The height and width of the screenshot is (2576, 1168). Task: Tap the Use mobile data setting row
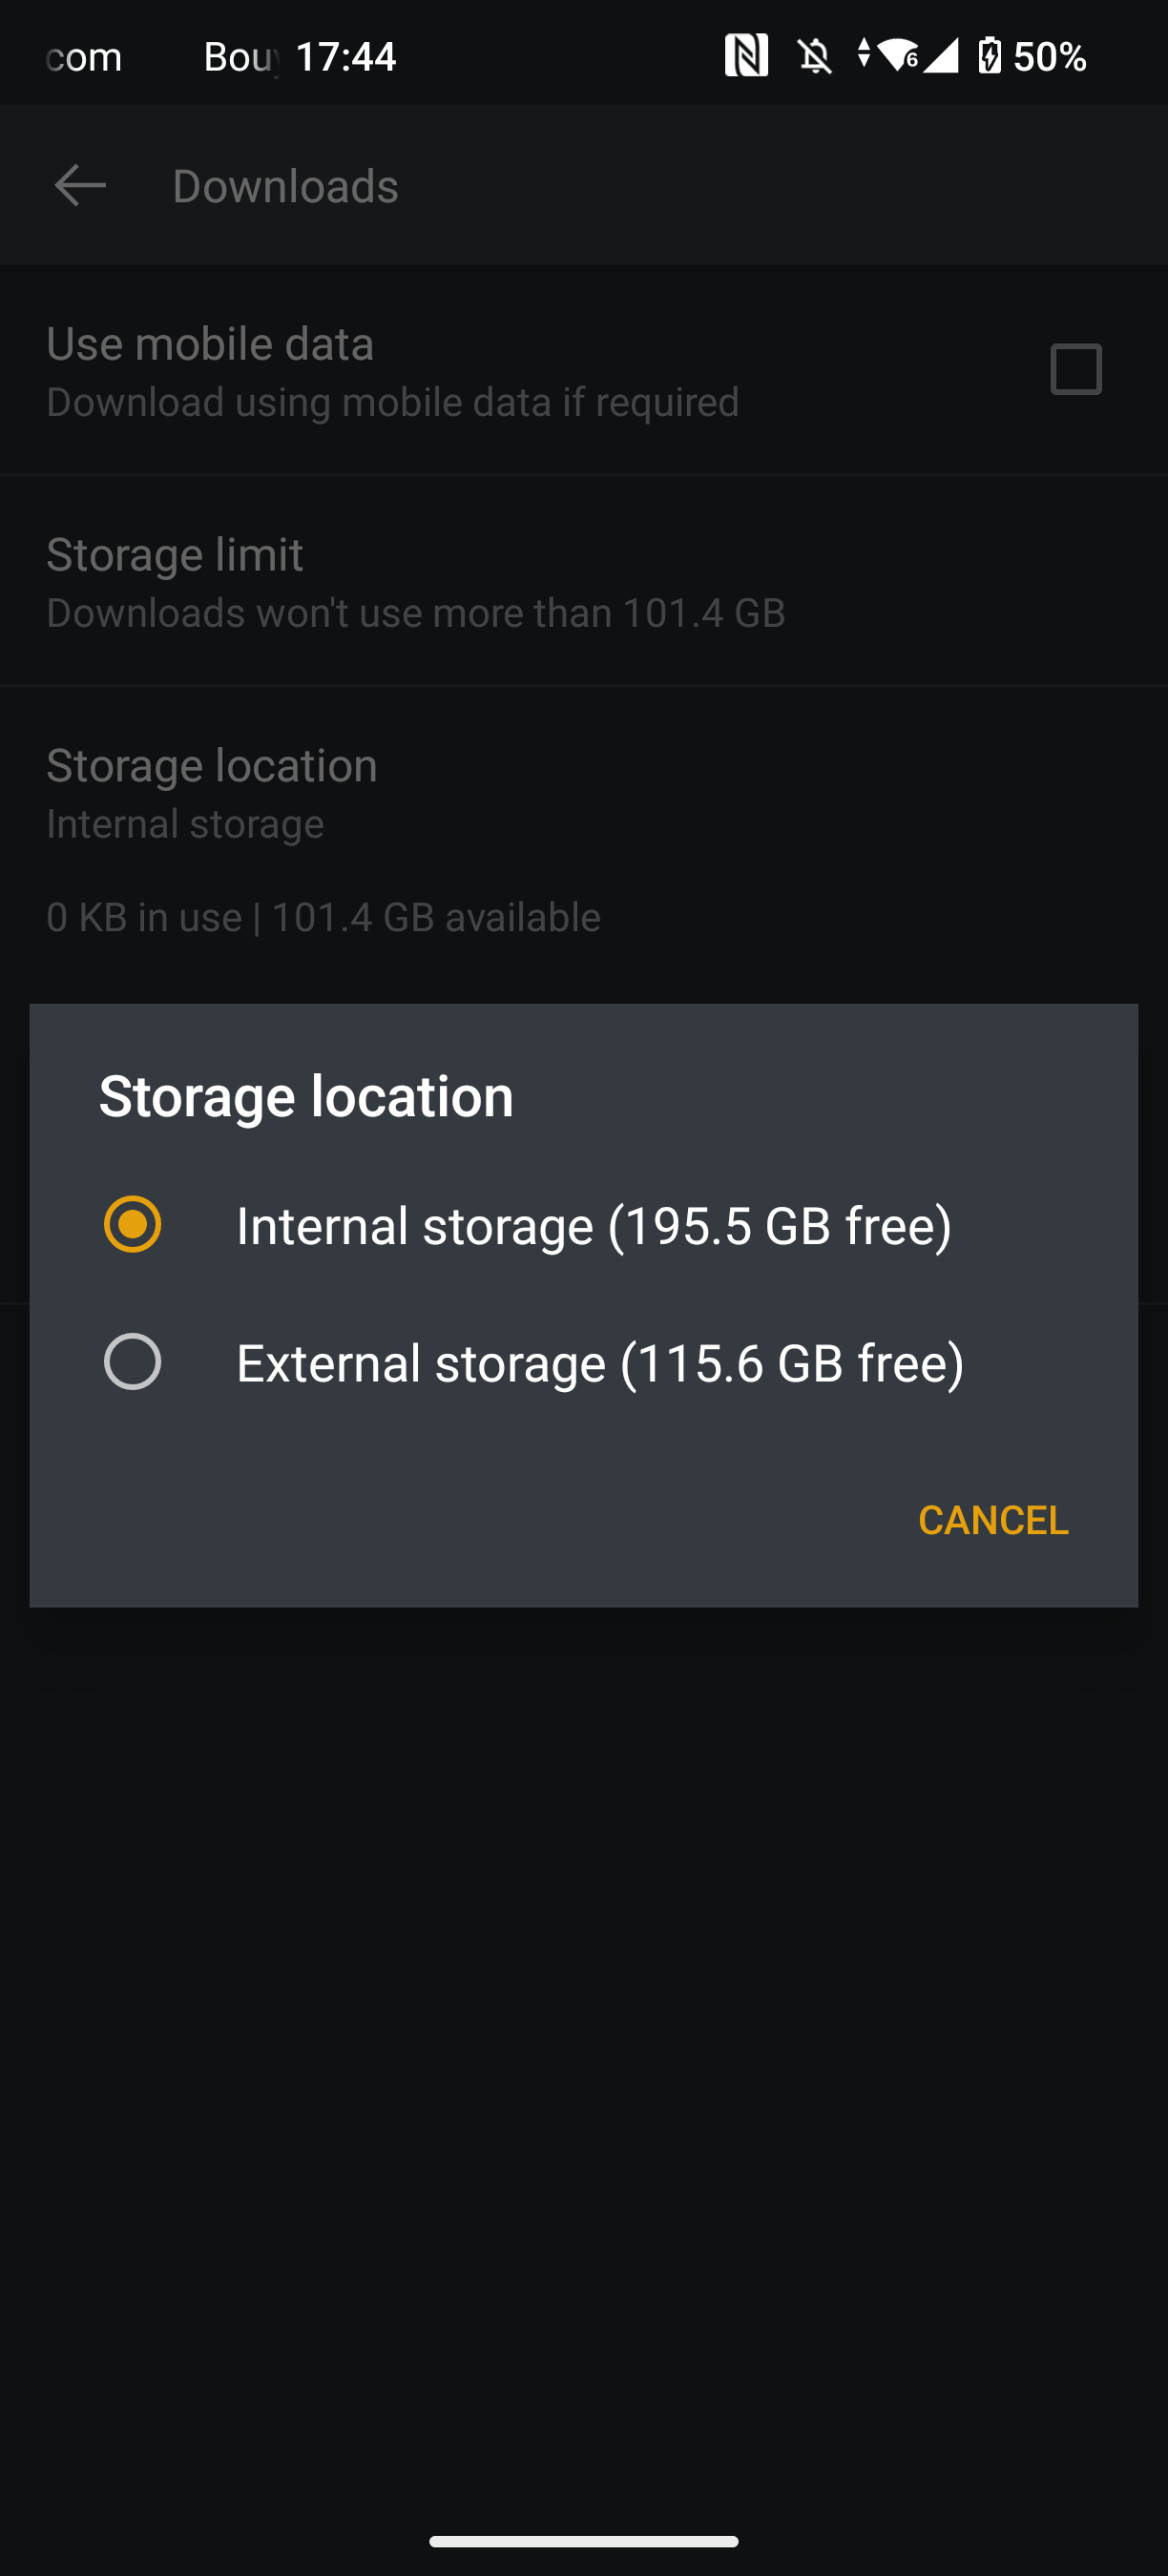pos(392,371)
